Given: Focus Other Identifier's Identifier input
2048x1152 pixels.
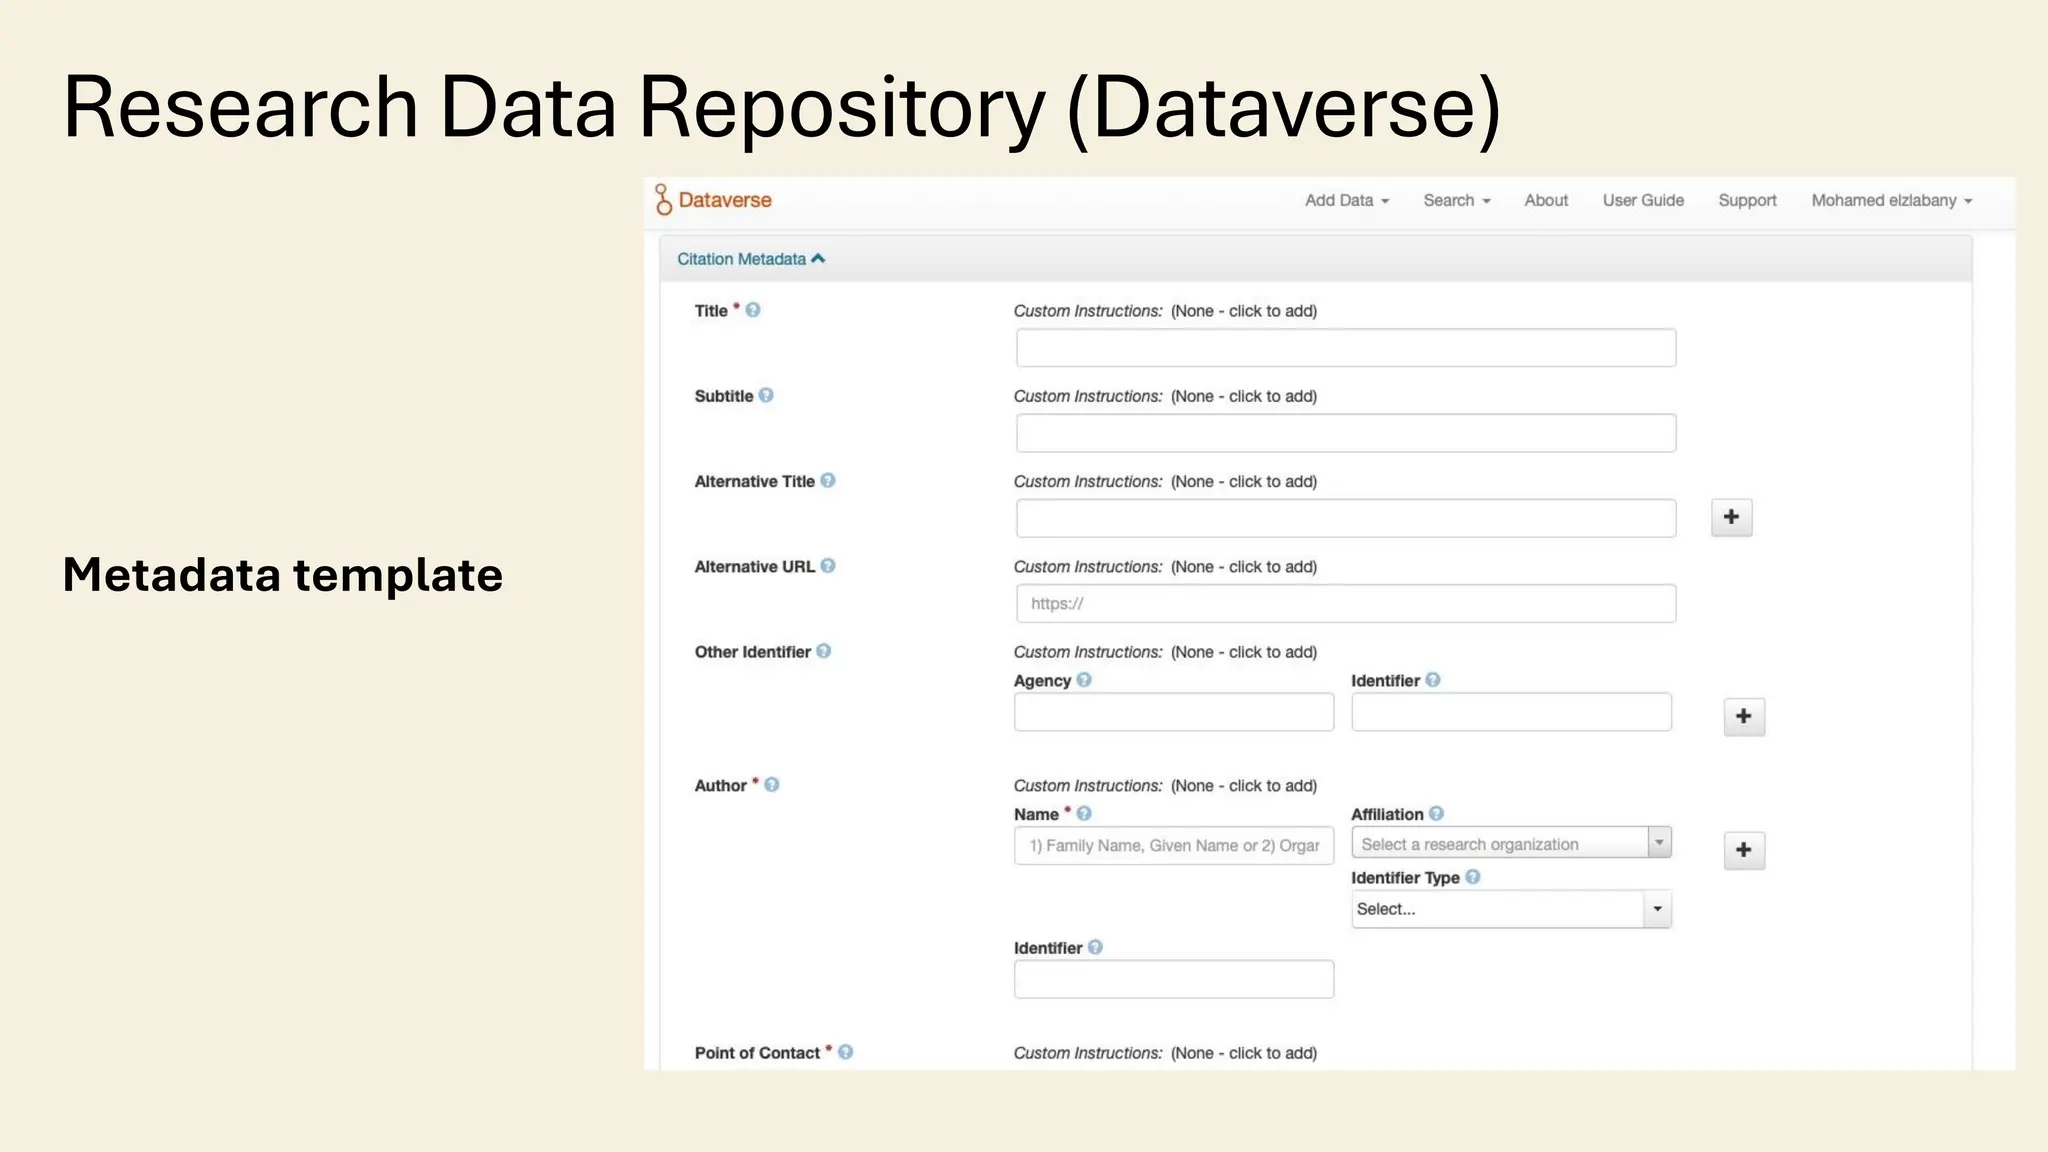Looking at the screenshot, I should tap(1511, 712).
